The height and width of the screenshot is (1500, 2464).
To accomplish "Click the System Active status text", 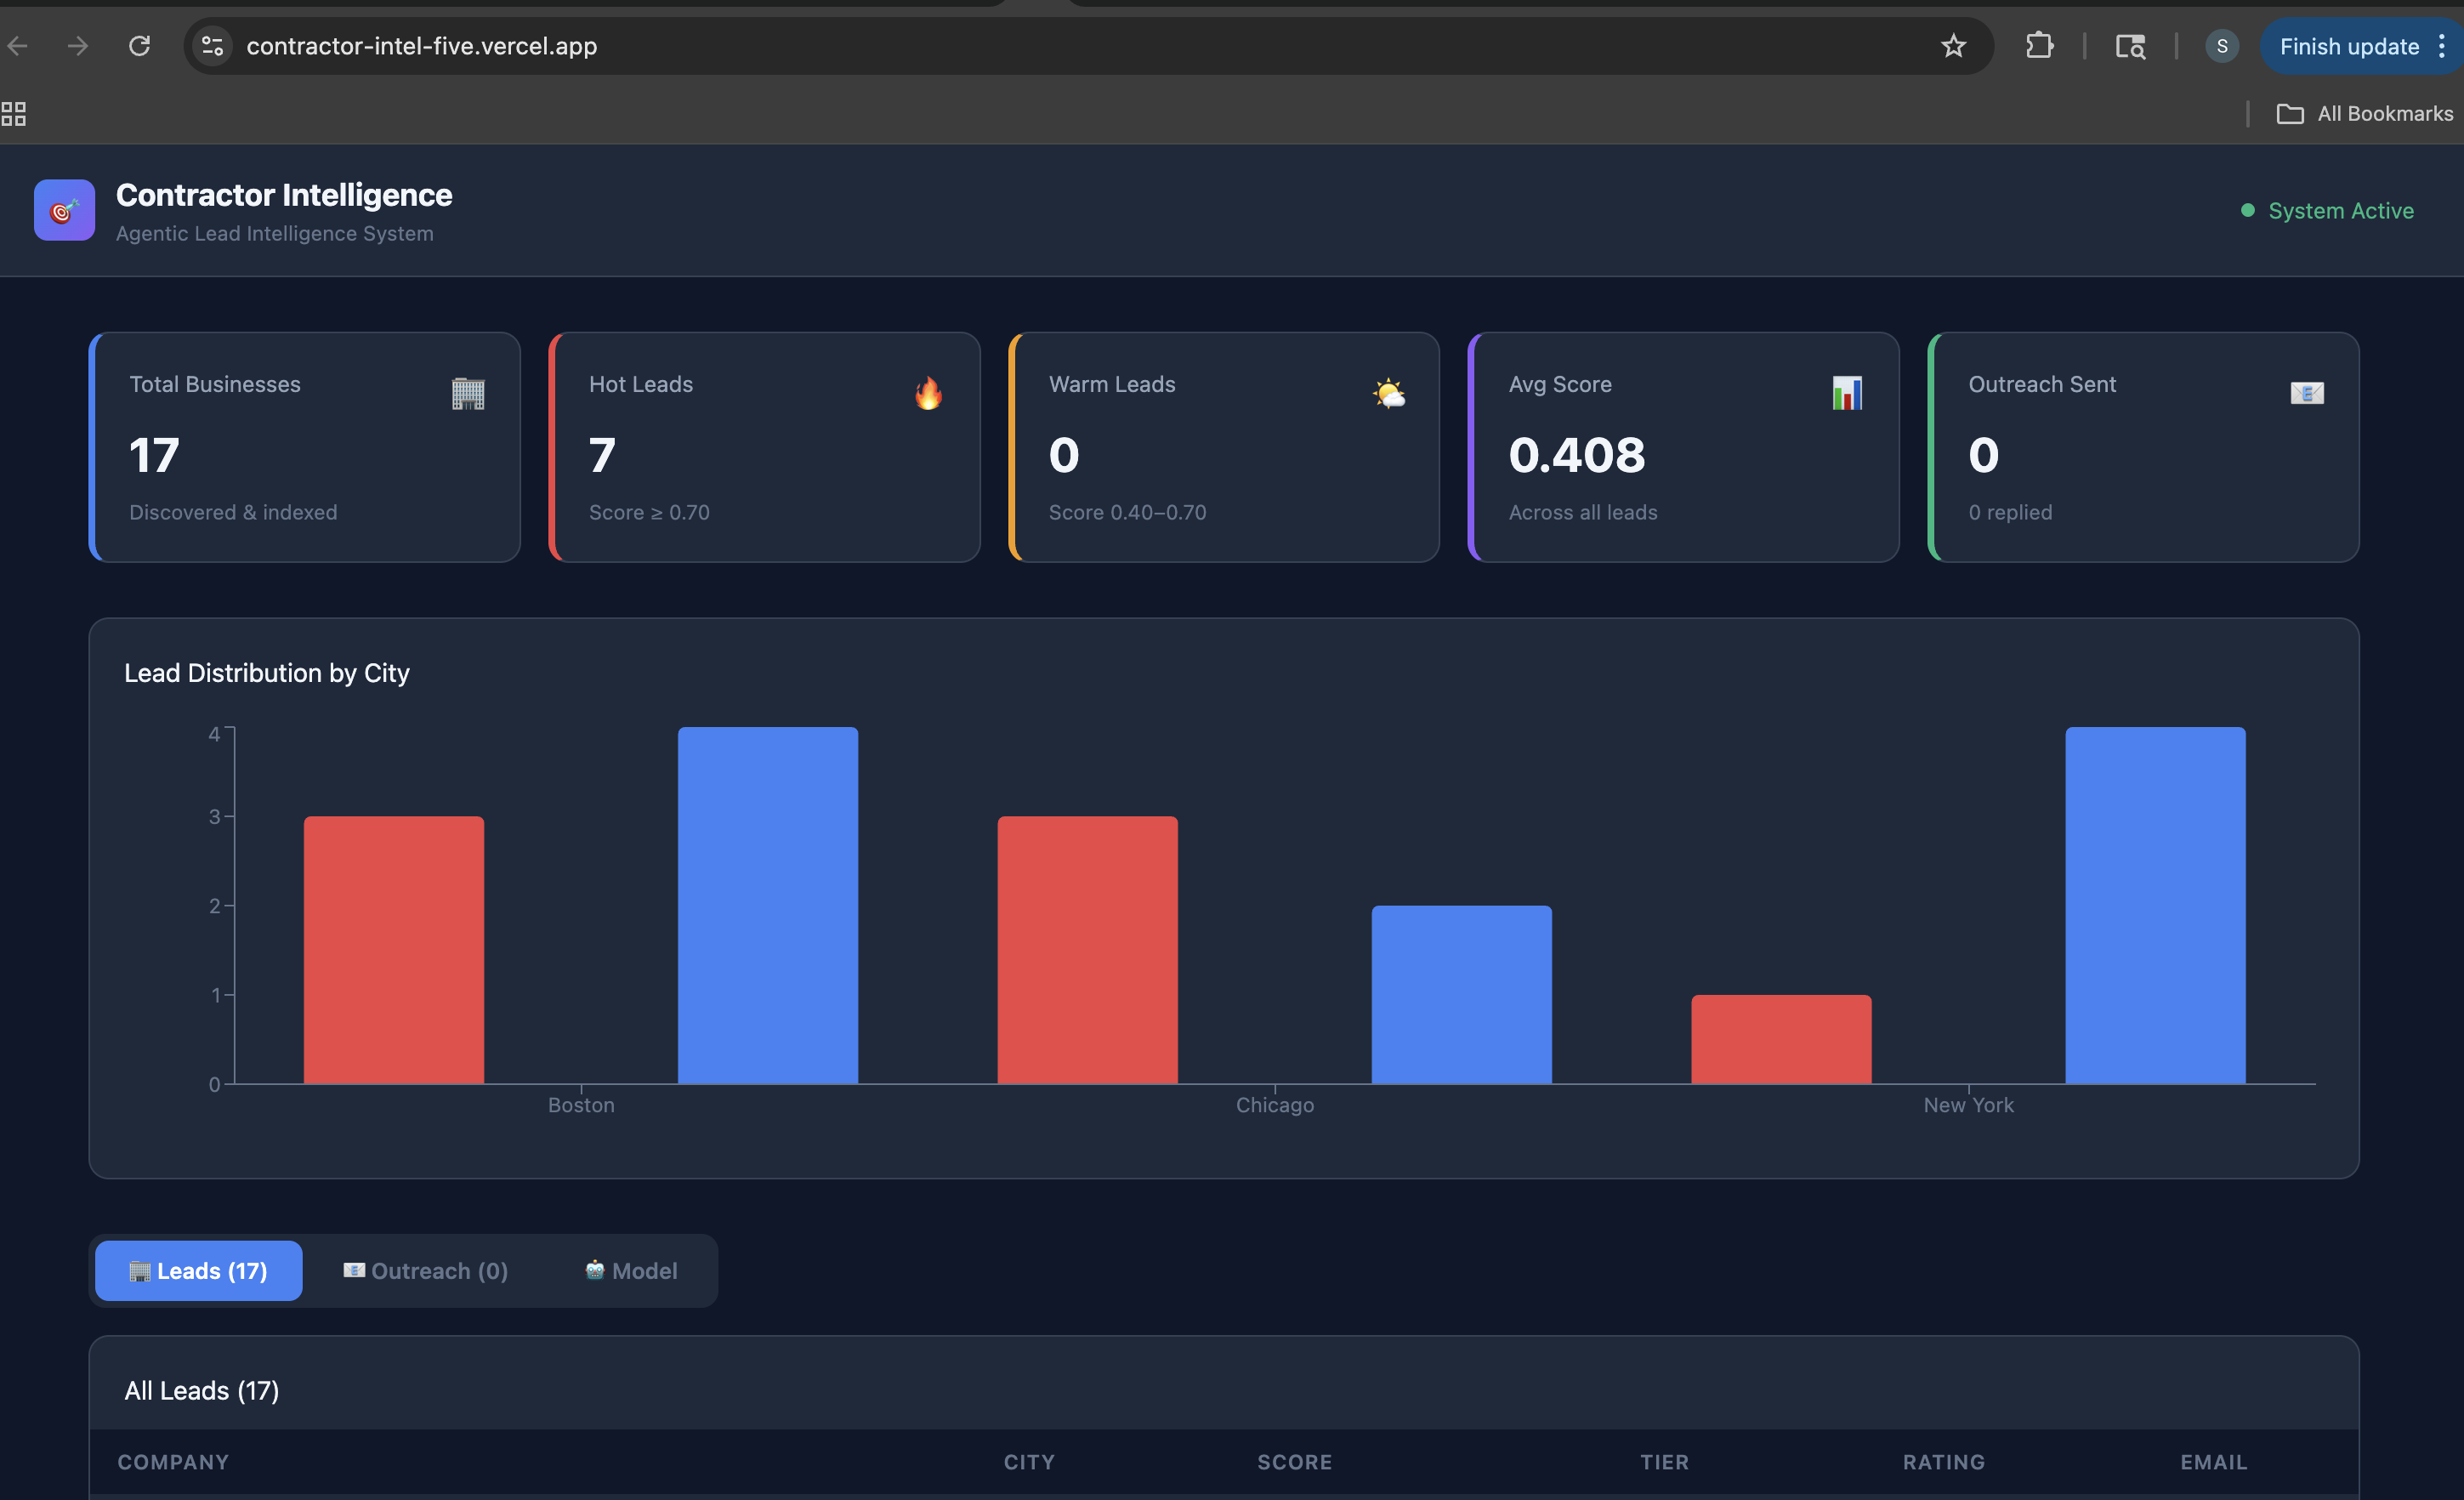I will (2340, 211).
